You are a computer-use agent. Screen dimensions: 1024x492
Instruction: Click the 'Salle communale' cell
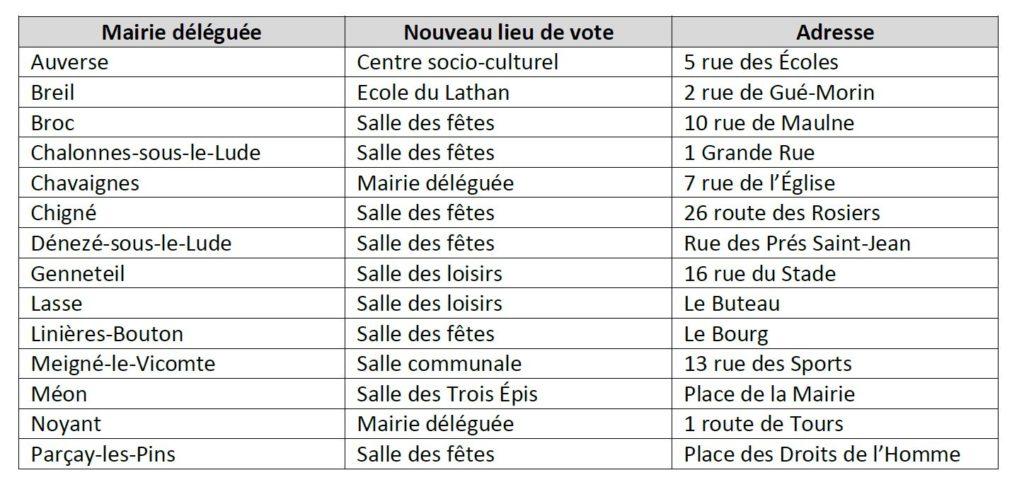point(508,364)
